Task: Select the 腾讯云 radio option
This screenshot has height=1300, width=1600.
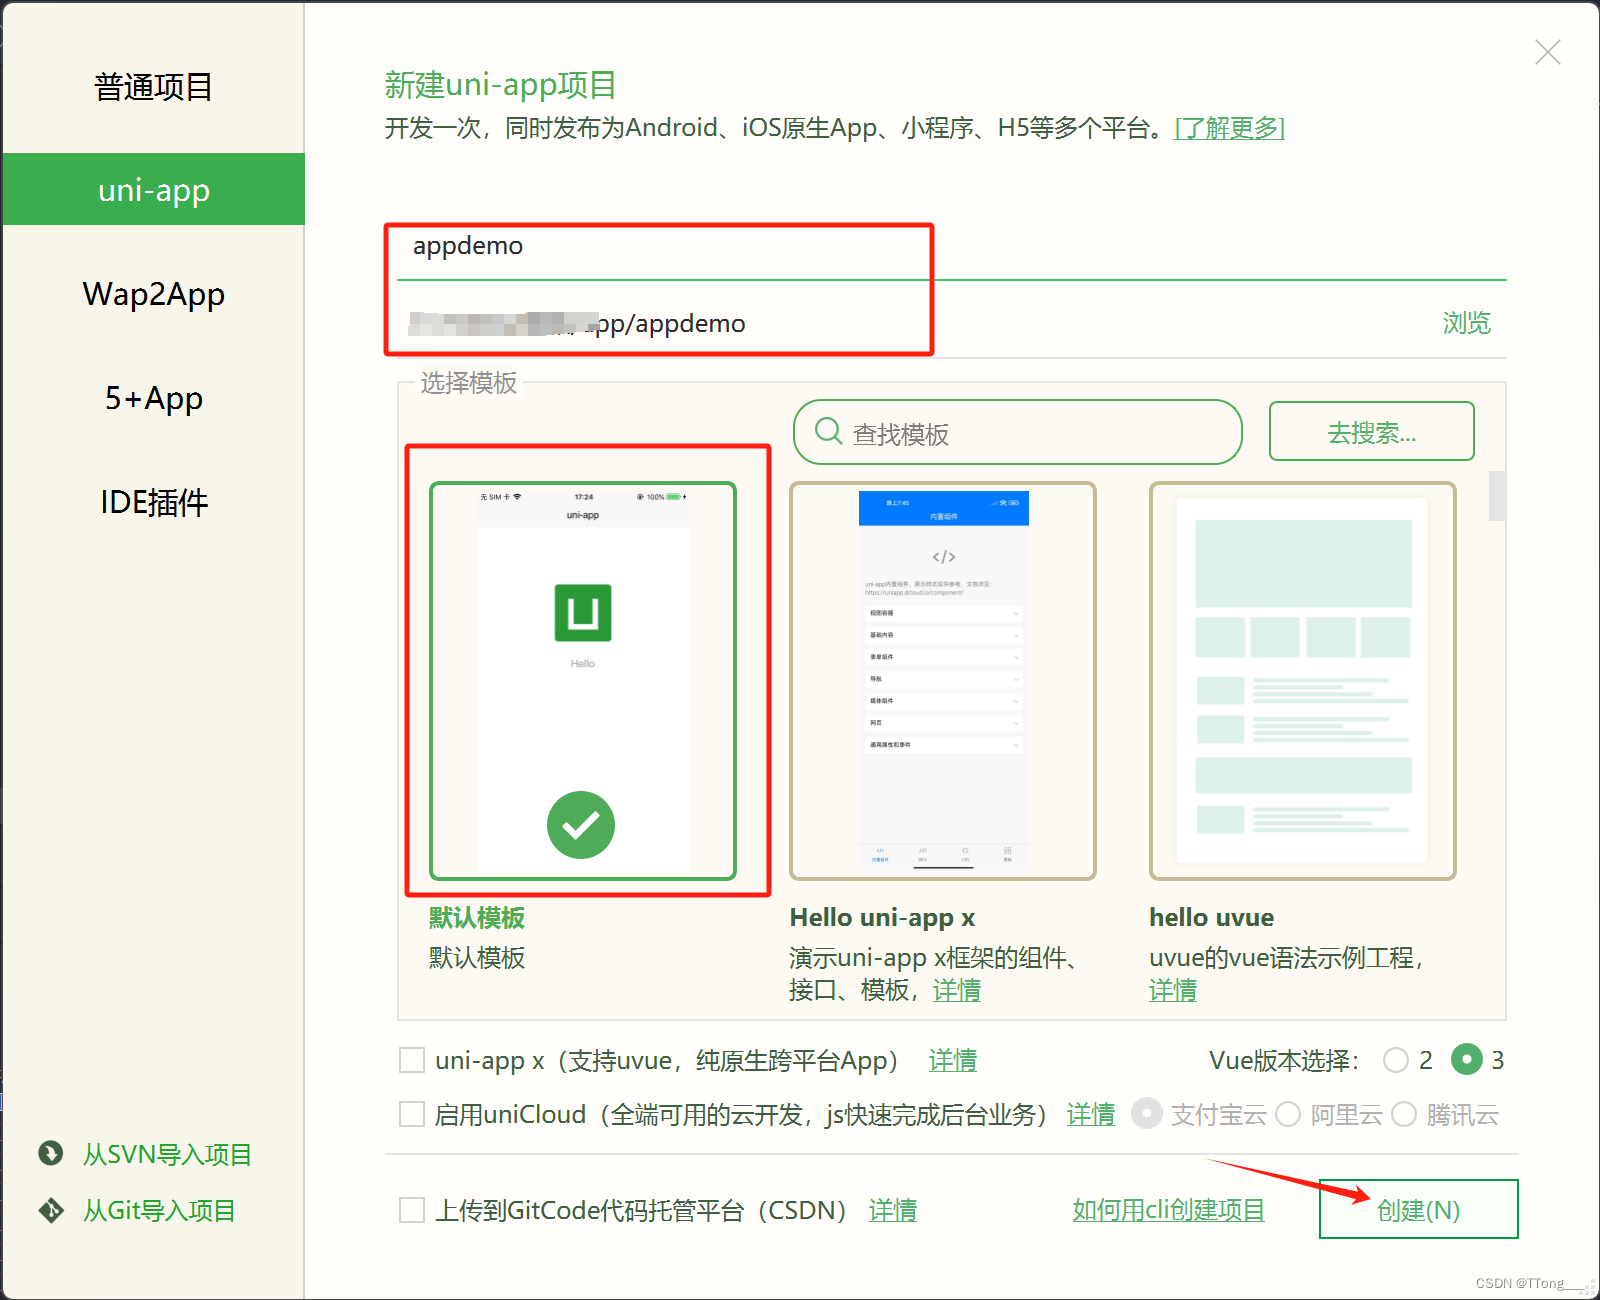Action: point(1404,1114)
